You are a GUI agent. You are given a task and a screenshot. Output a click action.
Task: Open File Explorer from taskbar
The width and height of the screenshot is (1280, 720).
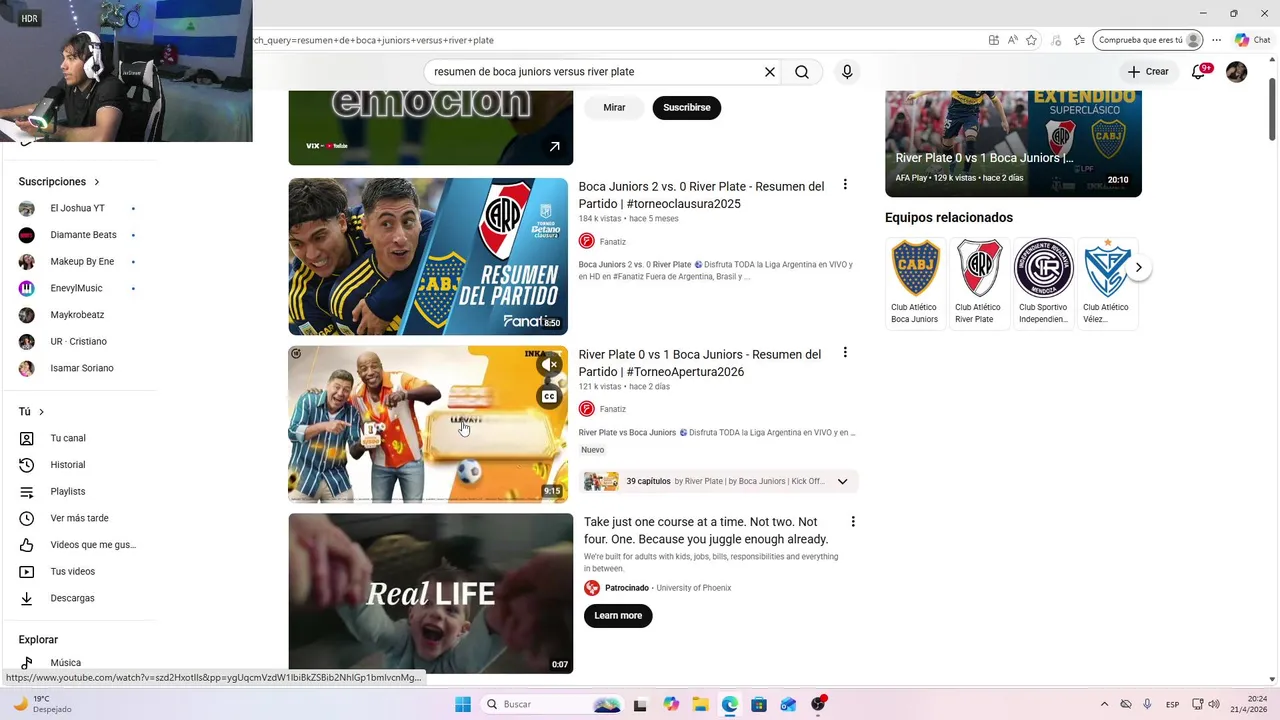[700, 704]
